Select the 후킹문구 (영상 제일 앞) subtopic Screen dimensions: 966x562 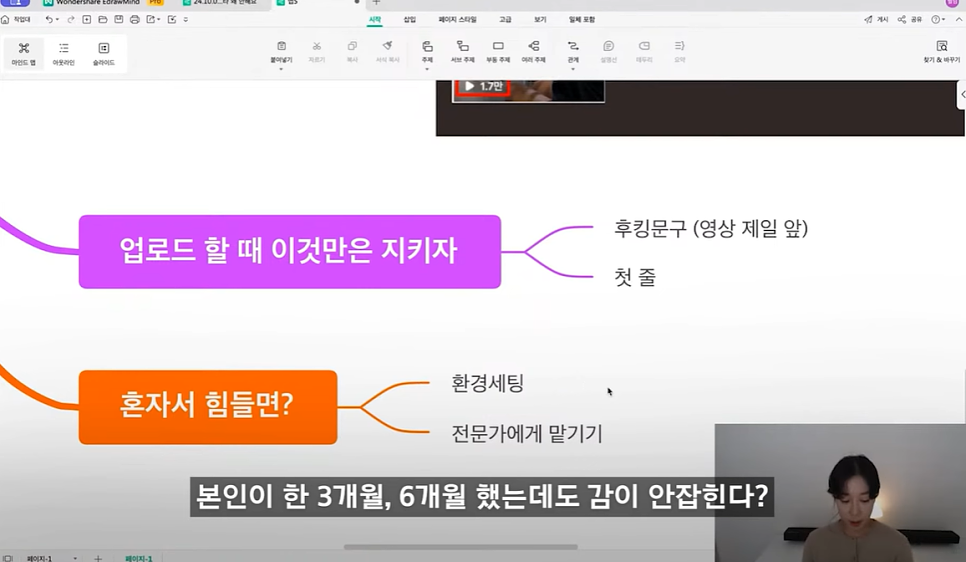(x=710, y=229)
